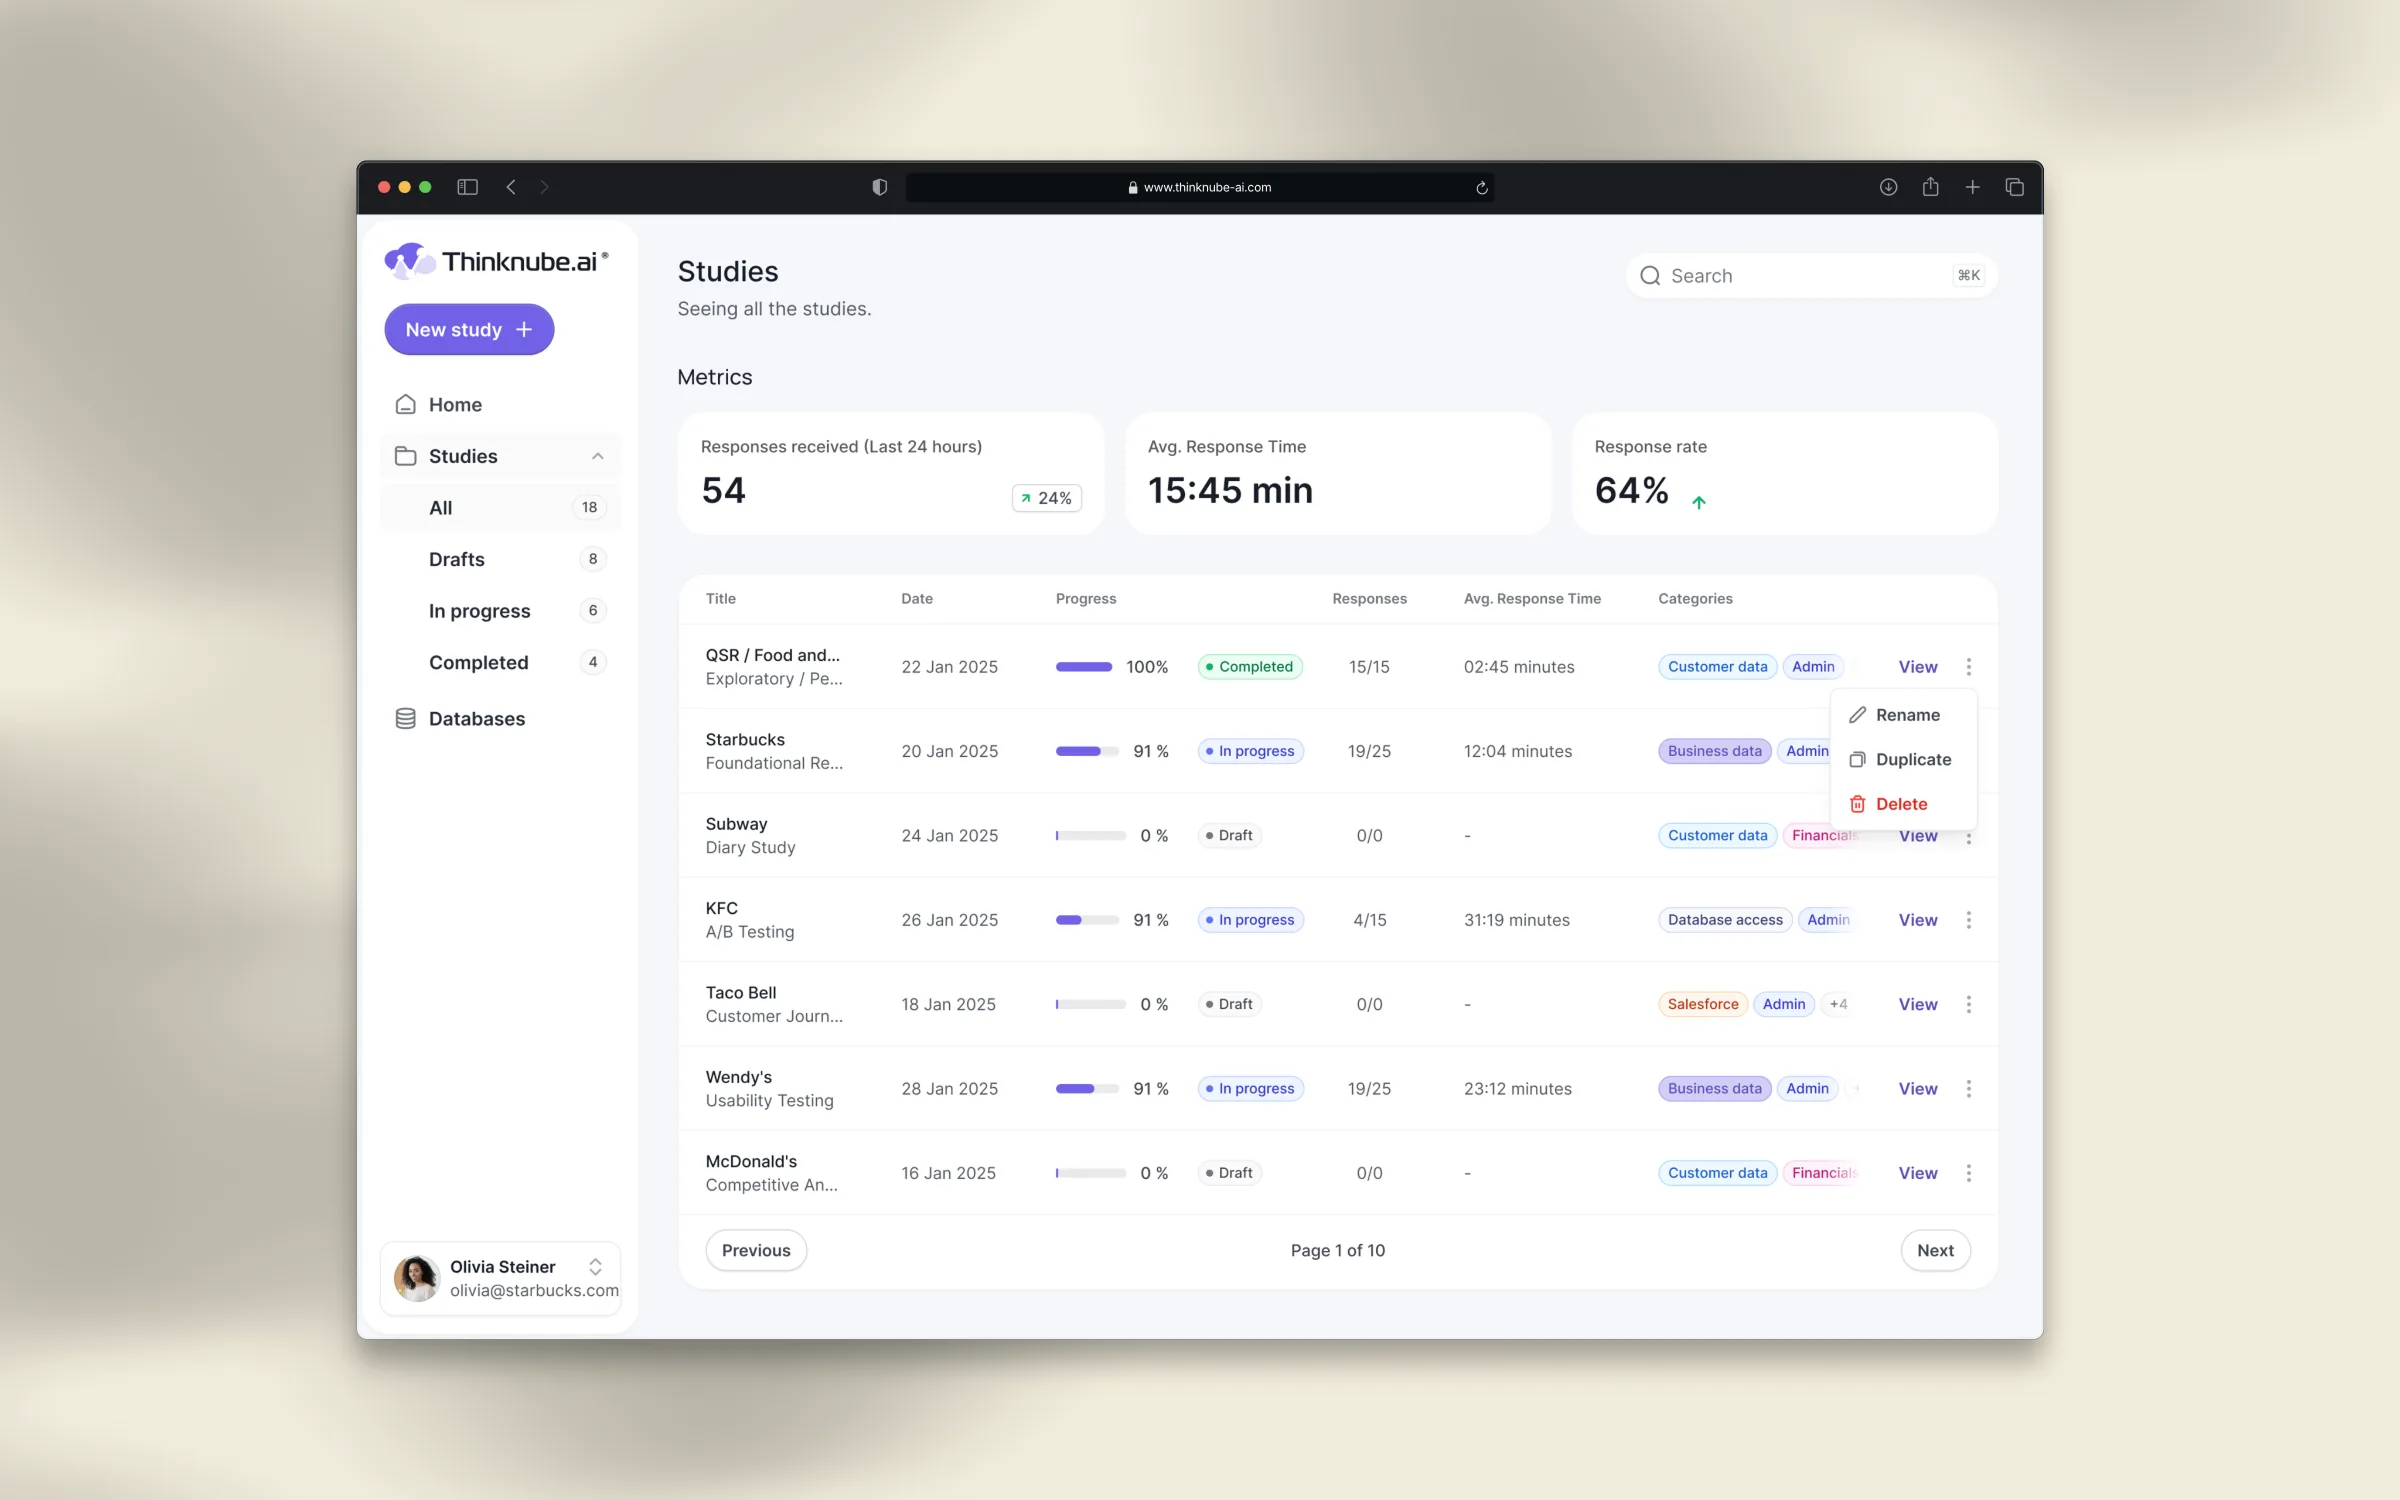This screenshot has width=2400, height=1500.
Task: Click the Subway study title
Action: (x=736, y=824)
